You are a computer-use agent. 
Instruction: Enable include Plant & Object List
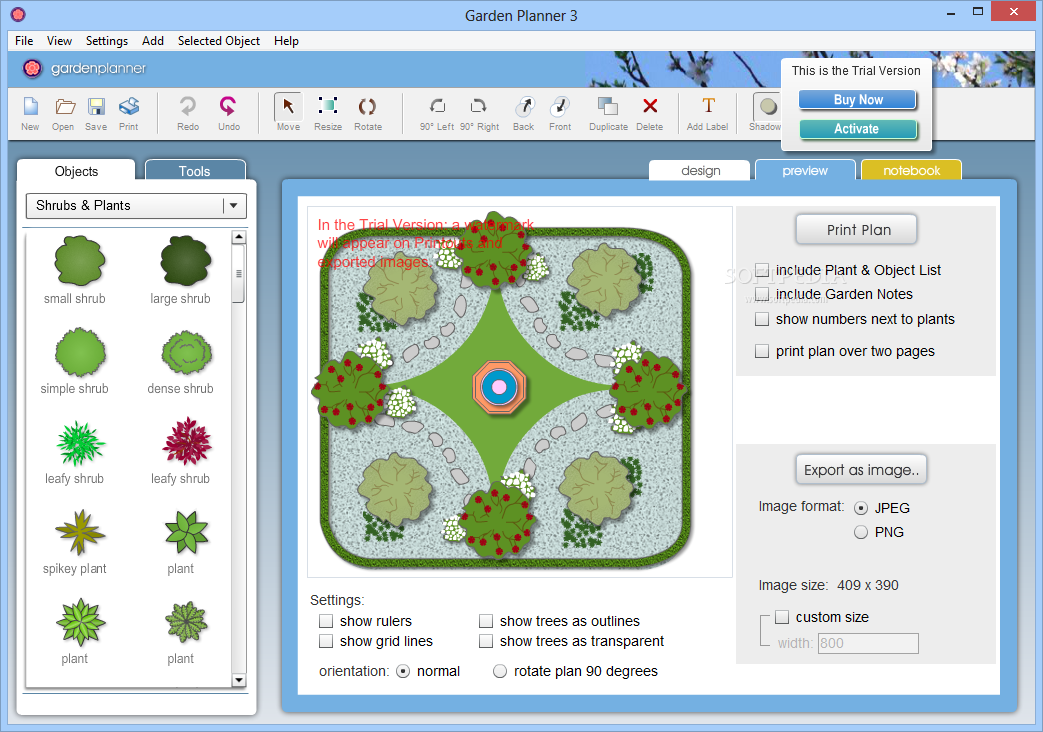pos(762,270)
